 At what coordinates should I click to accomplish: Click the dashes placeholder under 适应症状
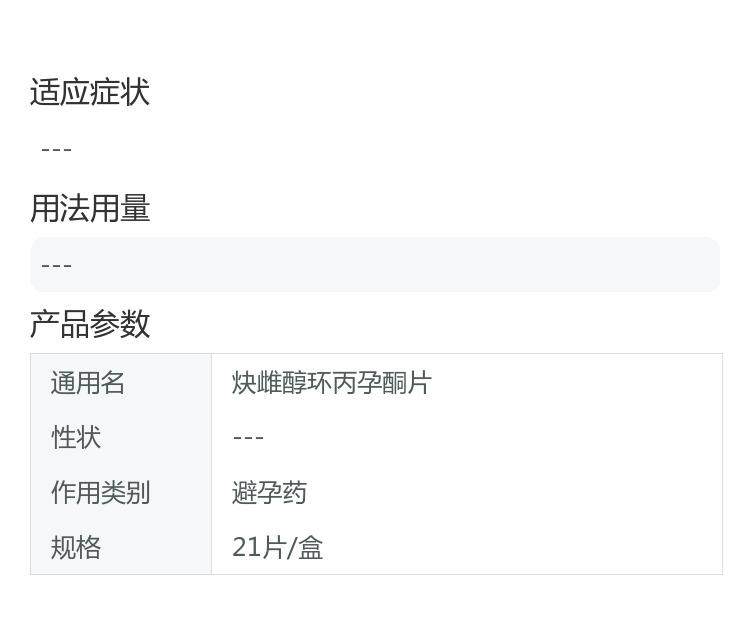pyautogui.click(x=56, y=149)
